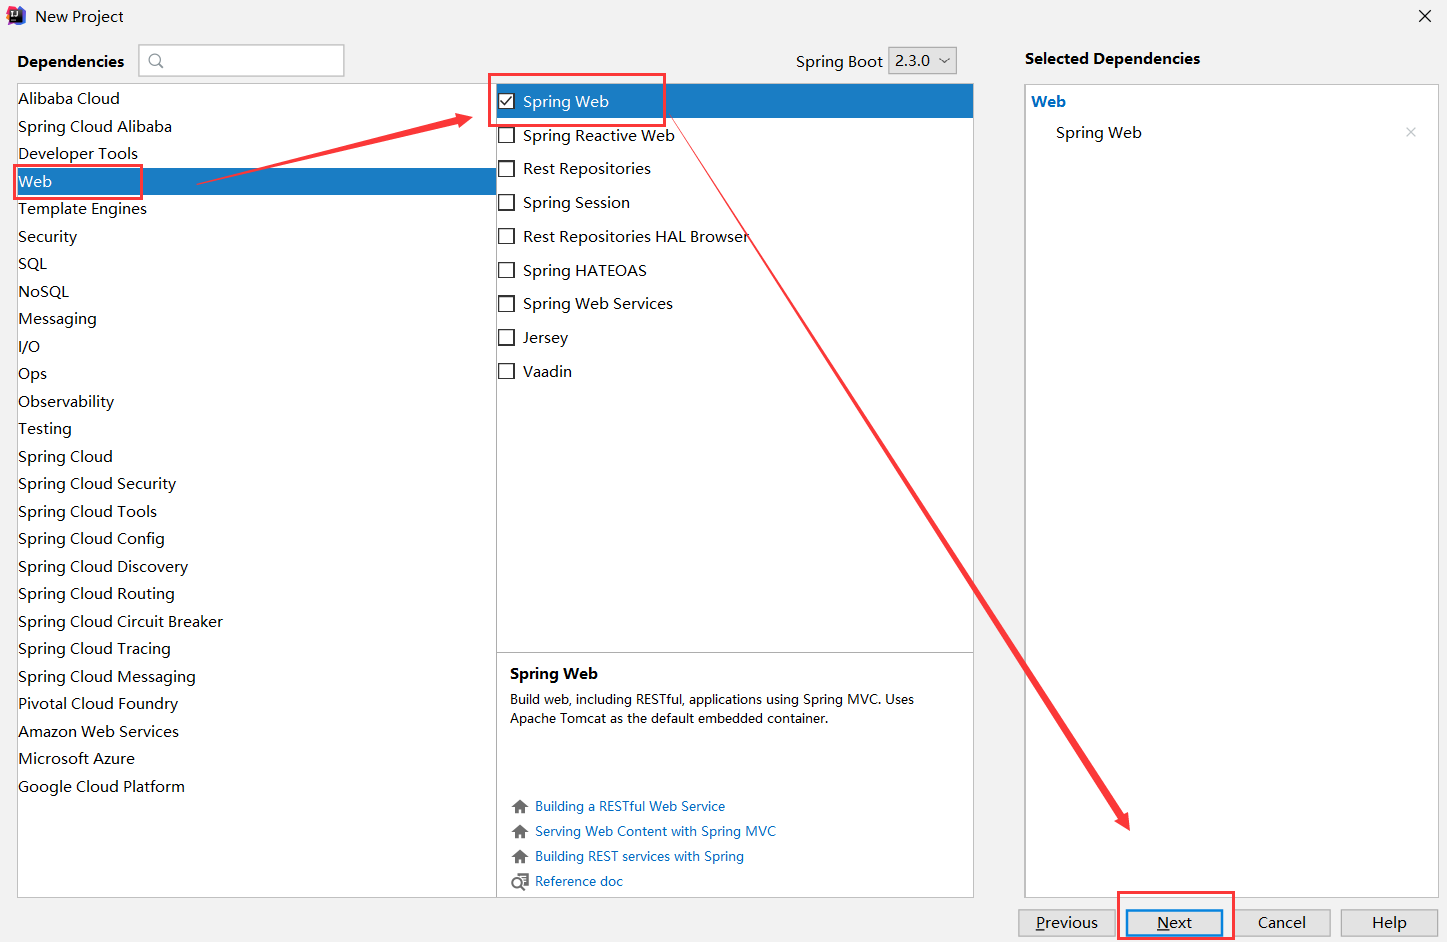Screen dimensions: 1447x942
Task: Select Spring Cloud Tools category
Action: click(x=257, y=511)
